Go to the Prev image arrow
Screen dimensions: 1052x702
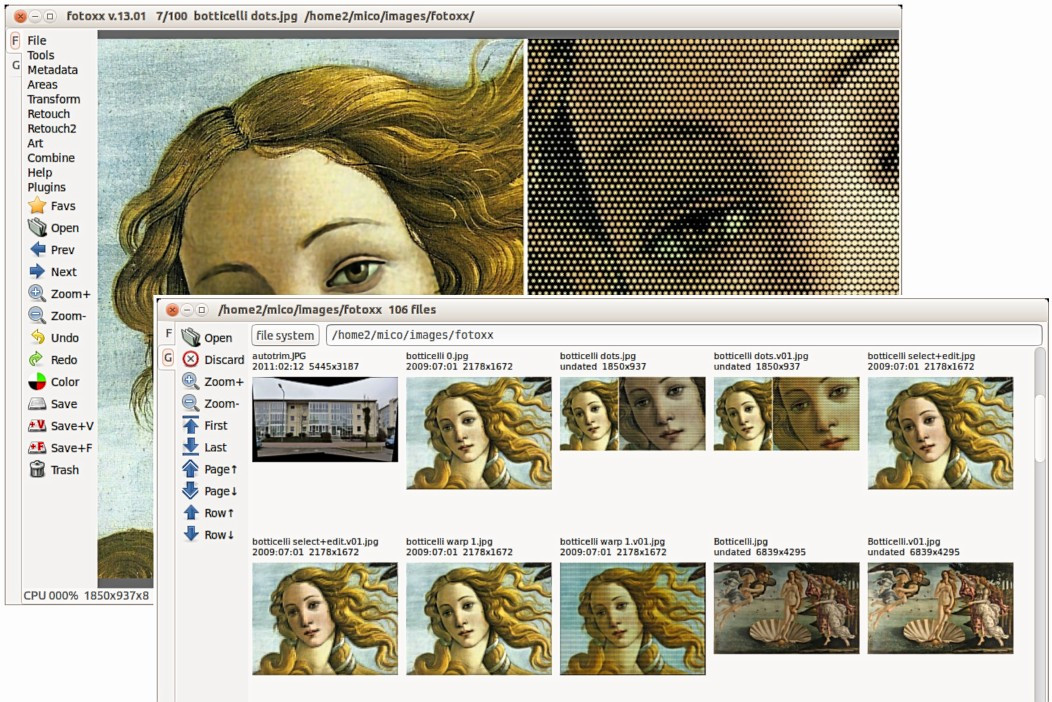coord(38,249)
